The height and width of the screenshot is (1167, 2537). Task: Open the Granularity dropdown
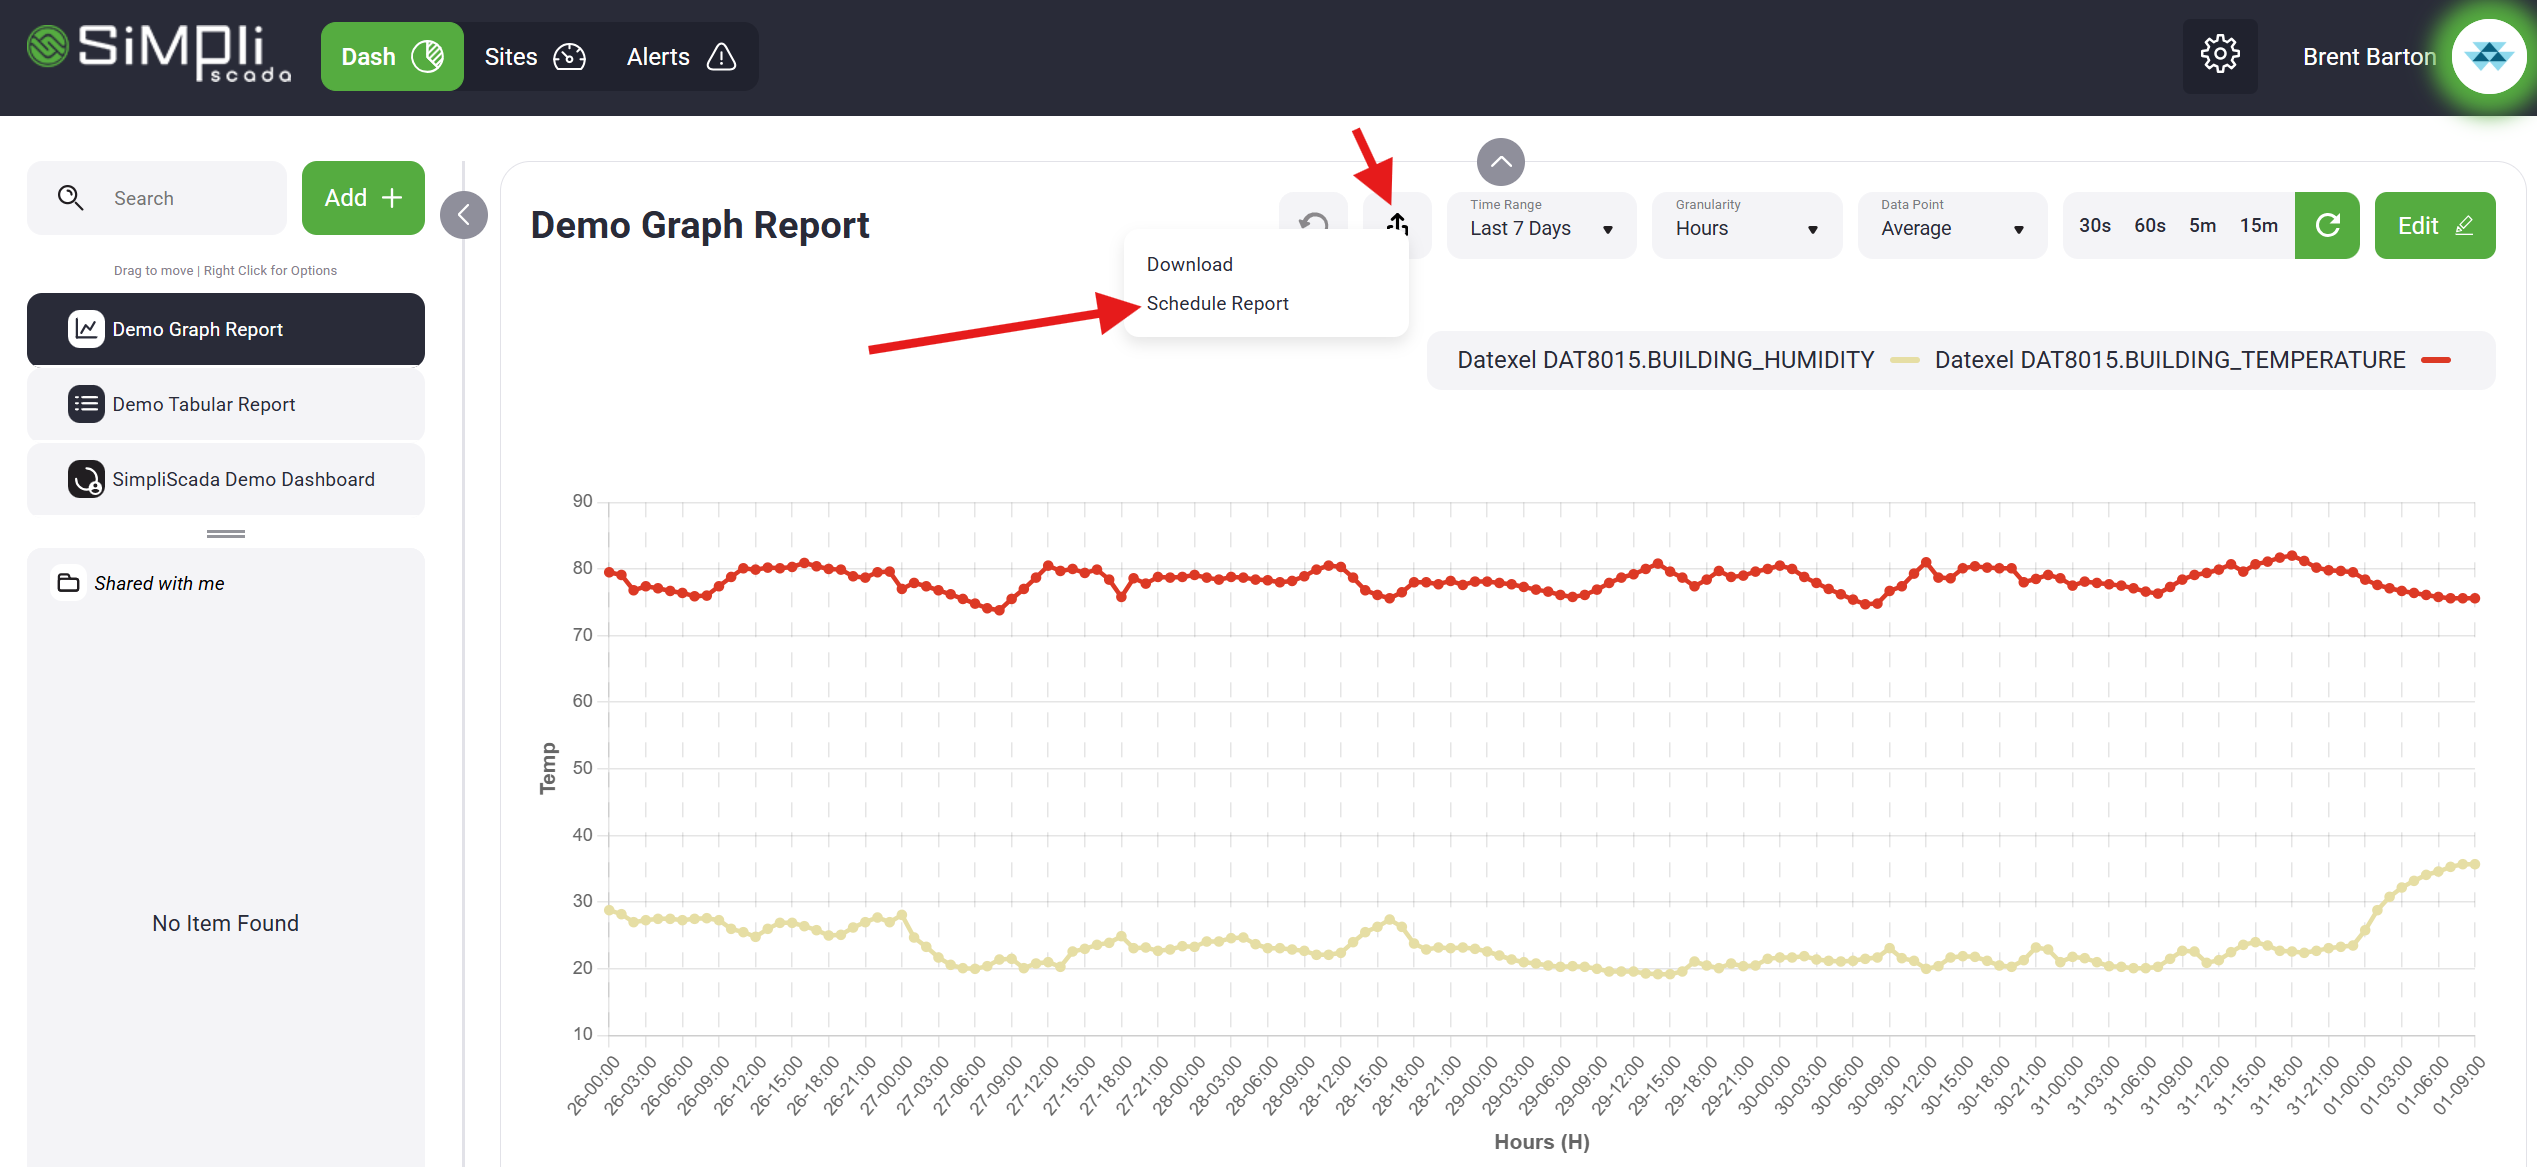(1746, 226)
